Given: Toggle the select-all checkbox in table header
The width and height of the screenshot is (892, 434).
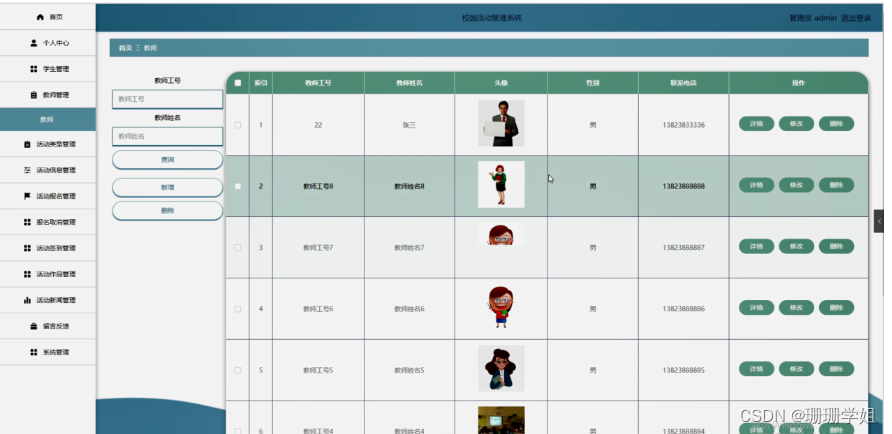Looking at the screenshot, I should click(x=238, y=83).
